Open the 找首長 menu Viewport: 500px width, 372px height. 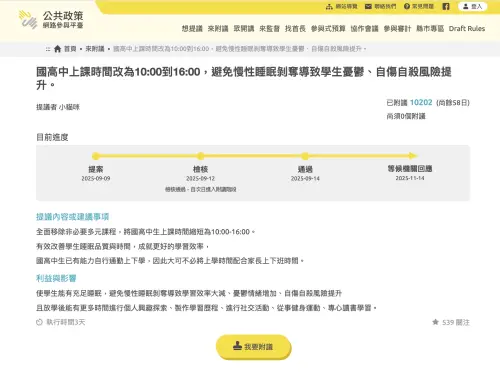pyautogui.click(x=295, y=29)
